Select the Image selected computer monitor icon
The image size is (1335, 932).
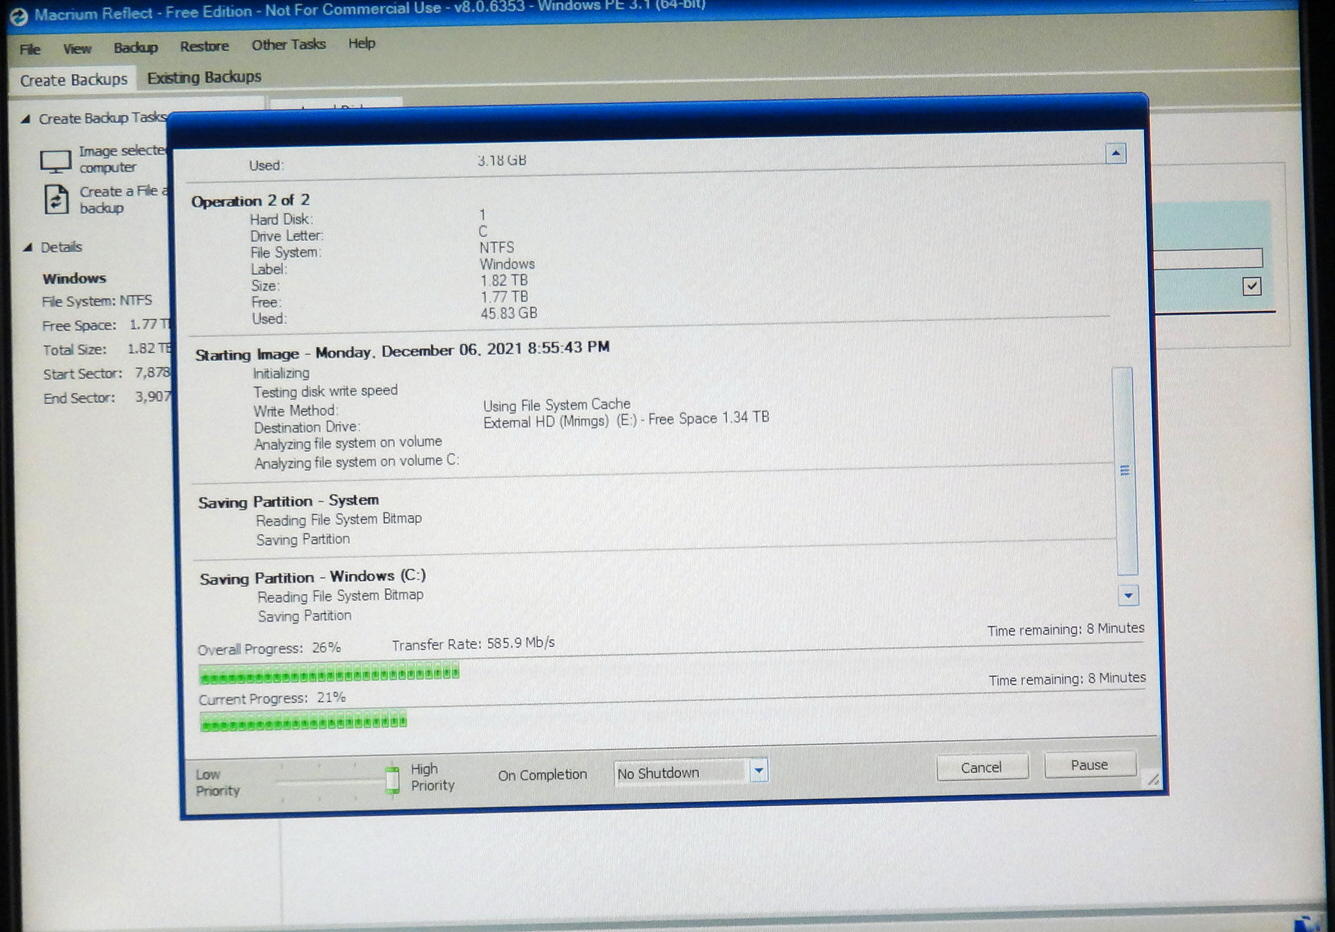55,160
